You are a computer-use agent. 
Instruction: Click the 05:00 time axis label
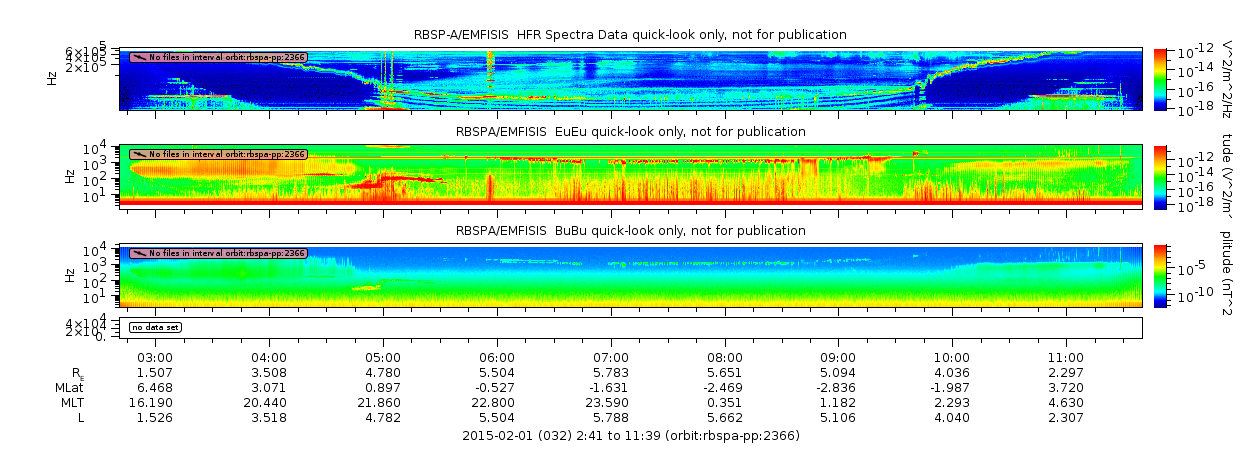383,358
